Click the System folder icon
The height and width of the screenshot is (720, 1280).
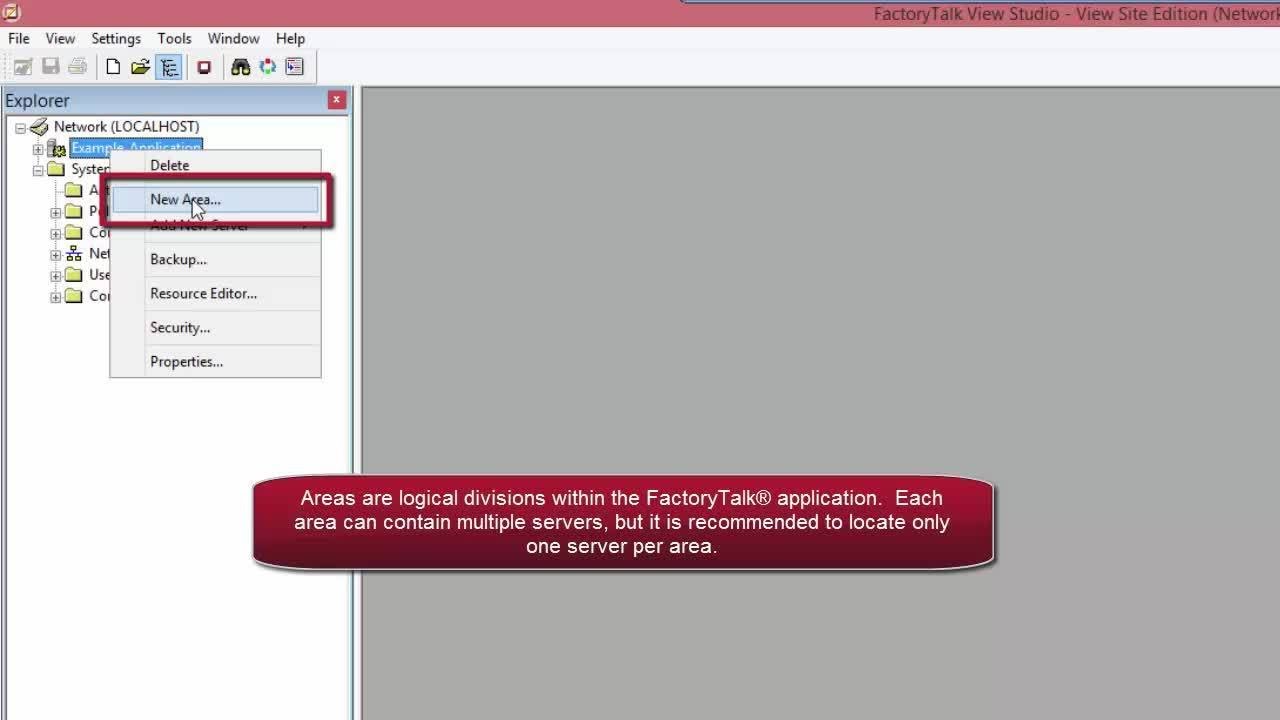pyautogui.click(x=56, y=169)
